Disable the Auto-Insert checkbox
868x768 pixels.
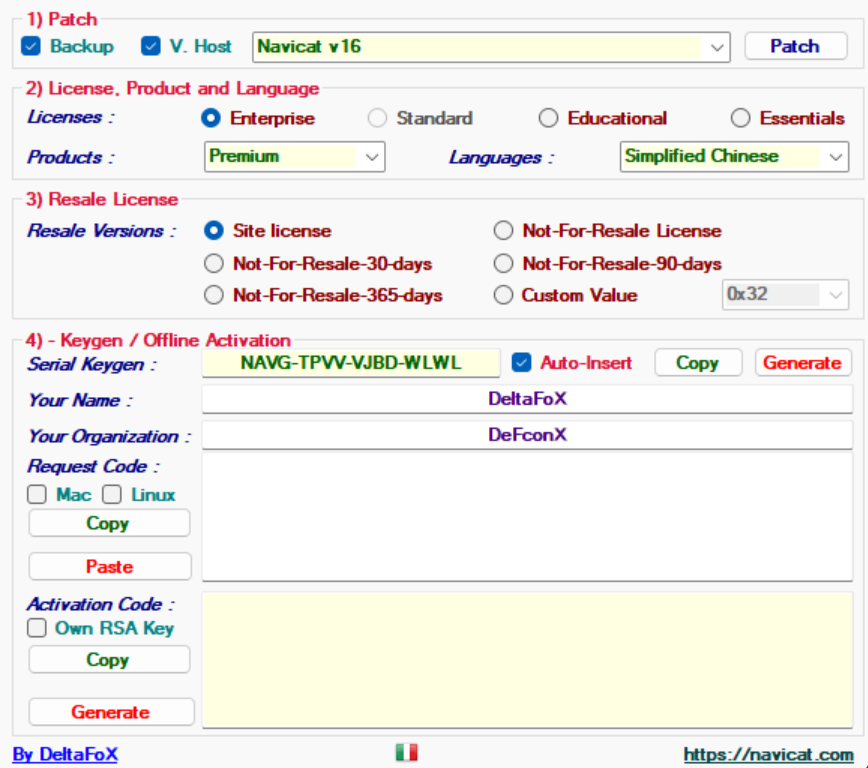click(x=521, y=362)
